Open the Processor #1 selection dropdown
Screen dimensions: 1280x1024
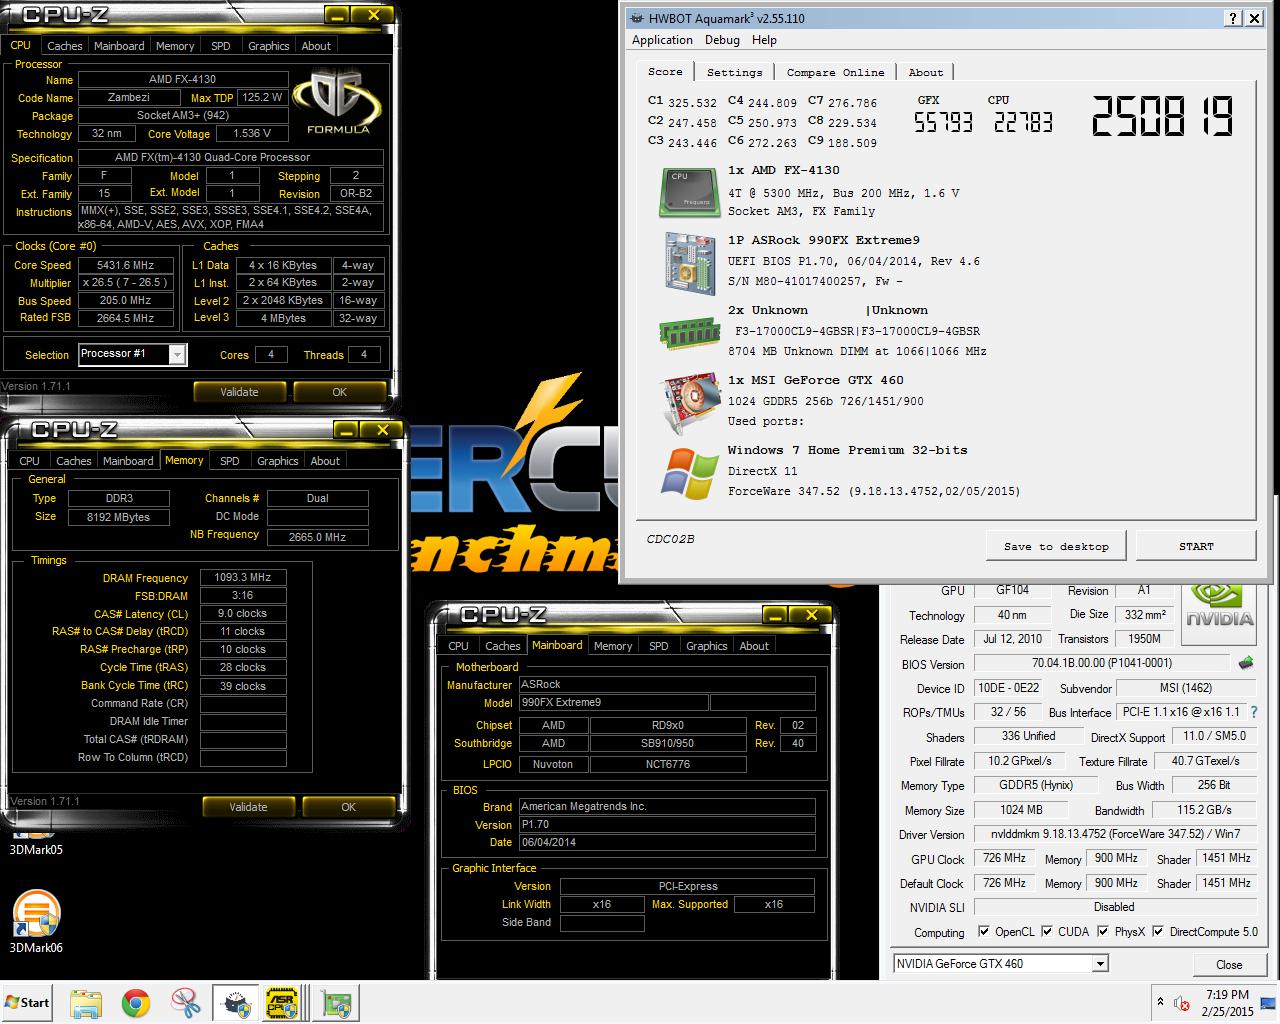pos(177,354)
